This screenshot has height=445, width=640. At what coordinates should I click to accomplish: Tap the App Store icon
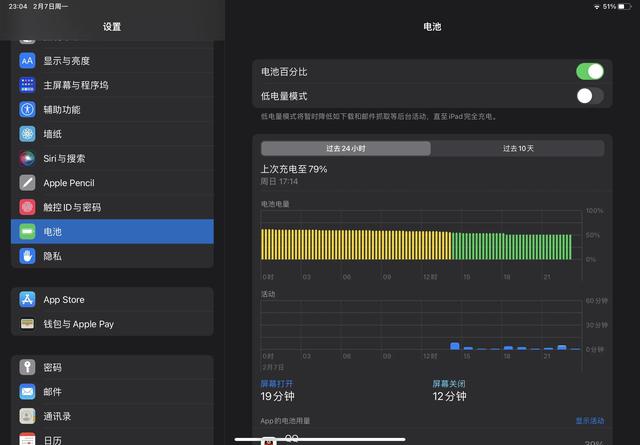pos(27,300)
